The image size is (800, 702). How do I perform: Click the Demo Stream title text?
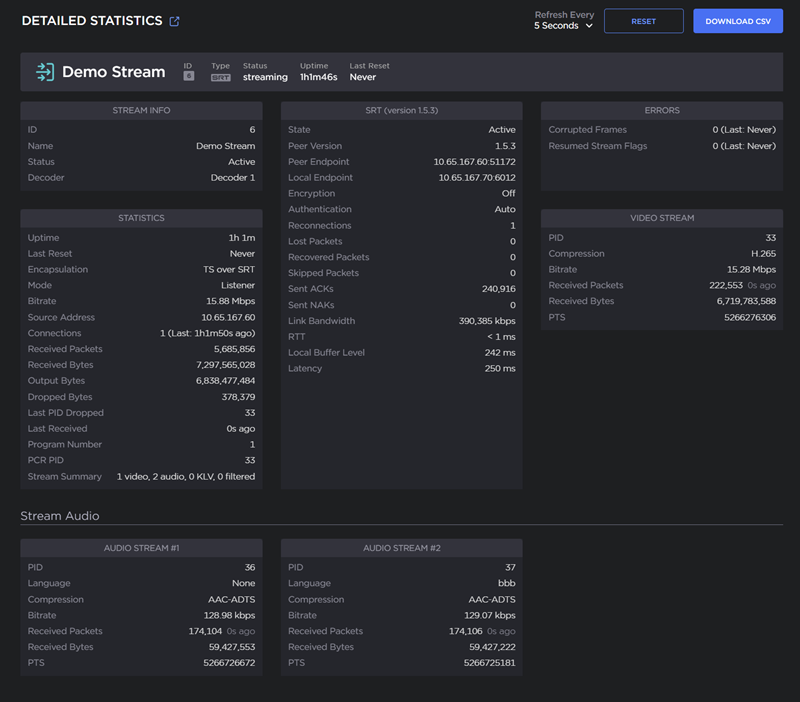click(x=113, y=72)
